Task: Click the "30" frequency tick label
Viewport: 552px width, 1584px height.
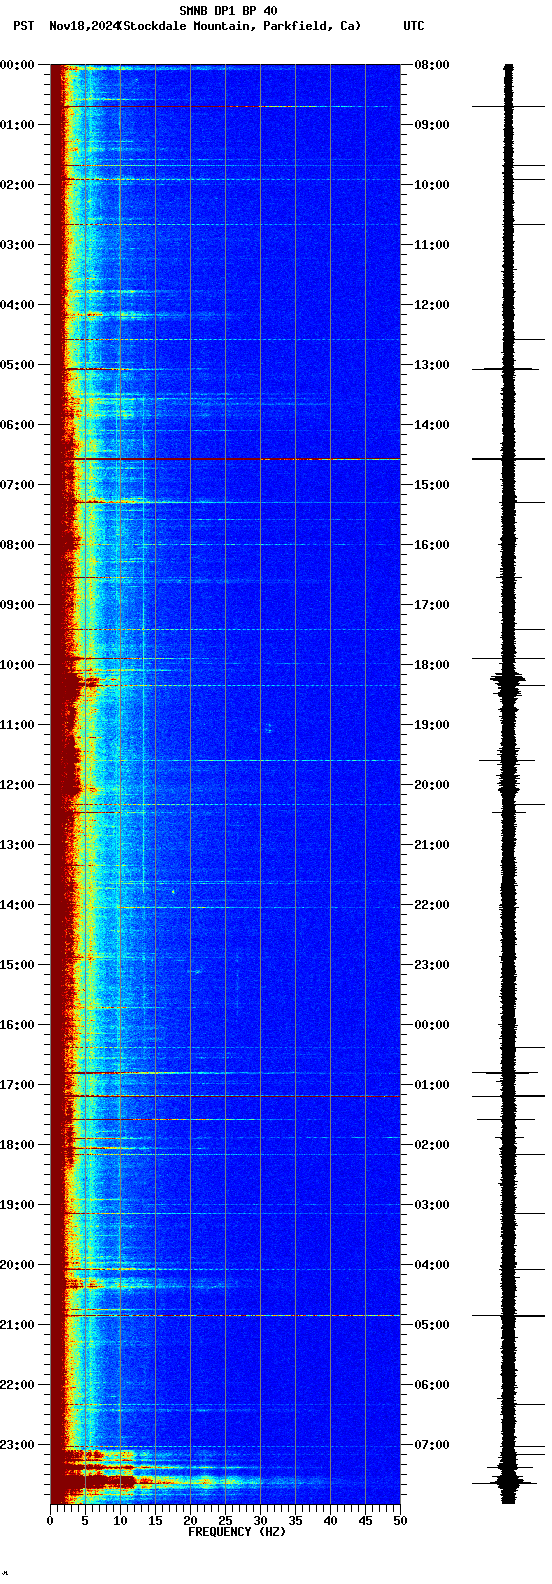Action: (x=260, y=1521)
